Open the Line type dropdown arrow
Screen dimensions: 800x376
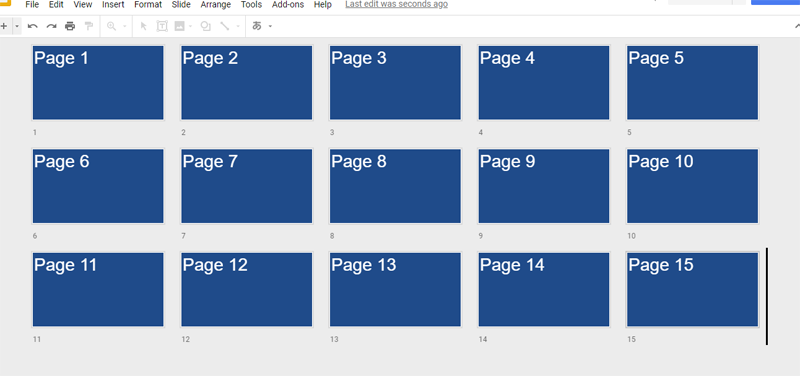pos(238,26)
